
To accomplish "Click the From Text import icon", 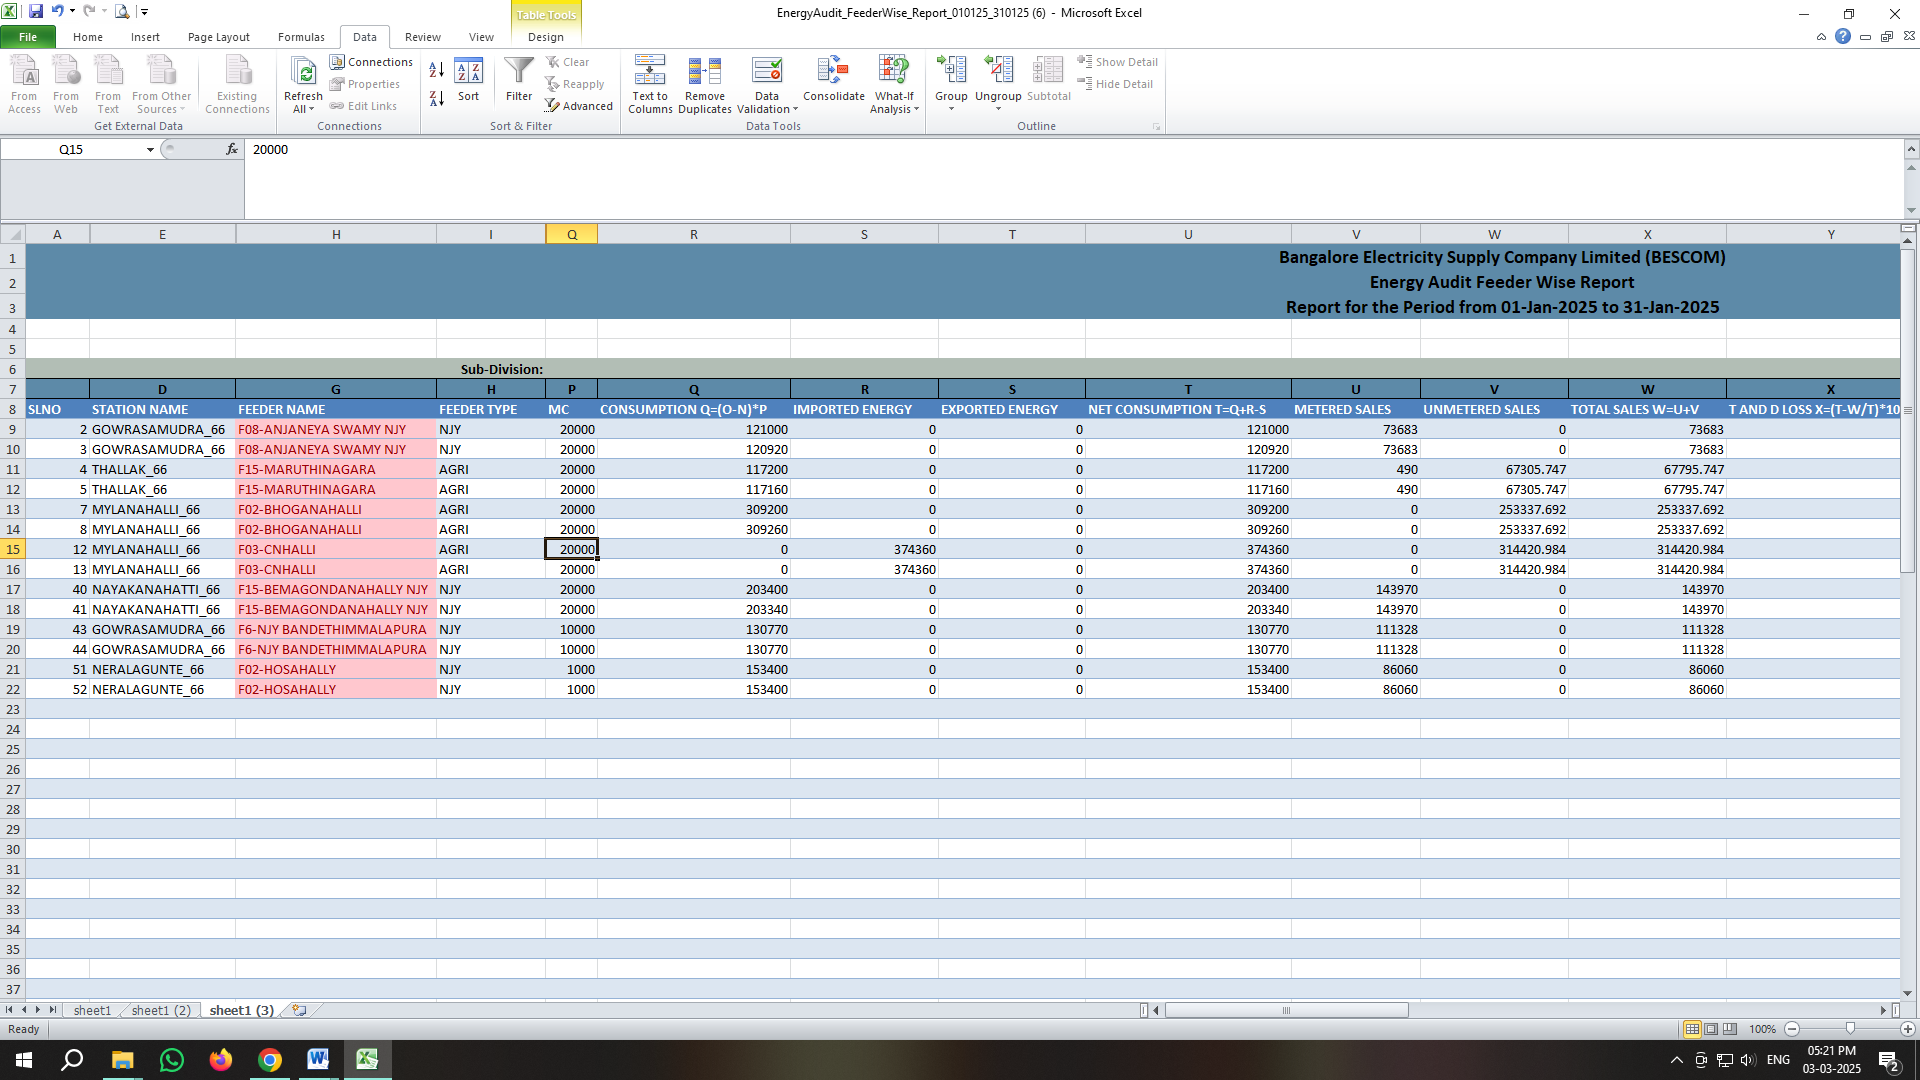I will point(108,84).
